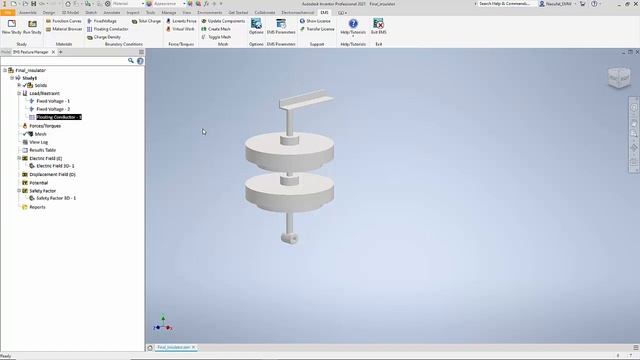Switch to the 3D Model ribbon tab

(70, 13)
